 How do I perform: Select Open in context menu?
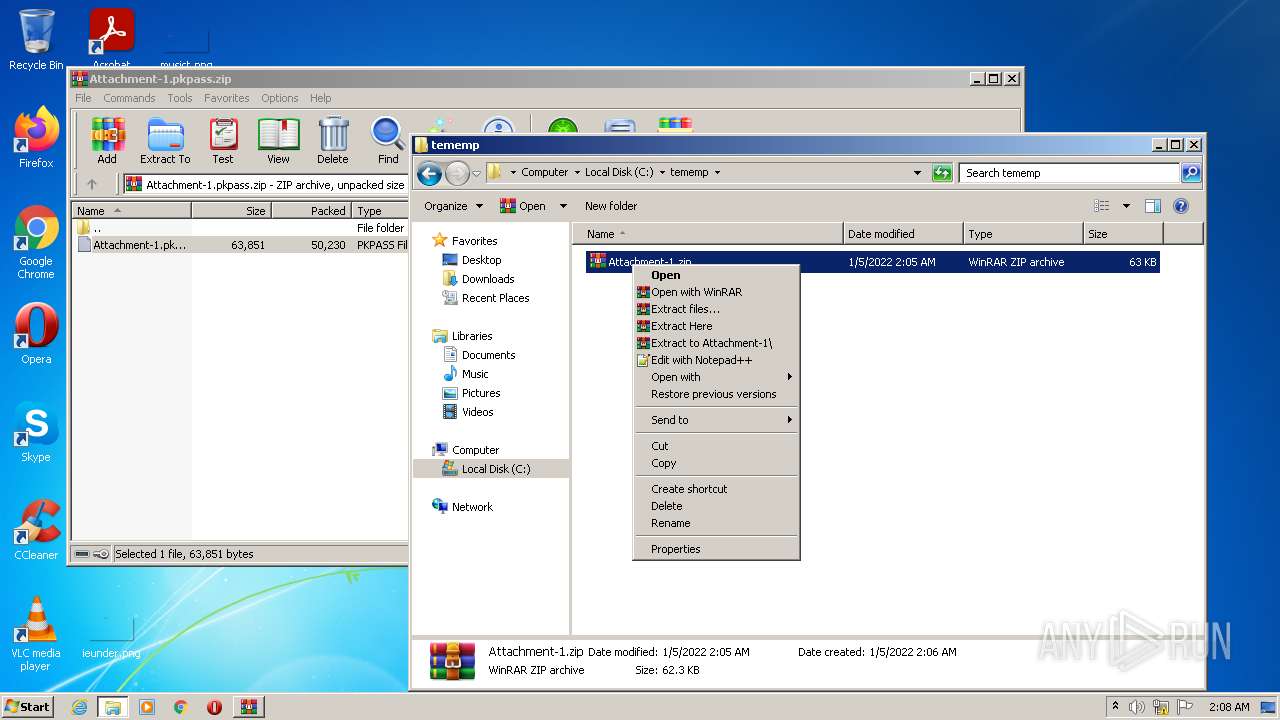(x=716, y=275)
